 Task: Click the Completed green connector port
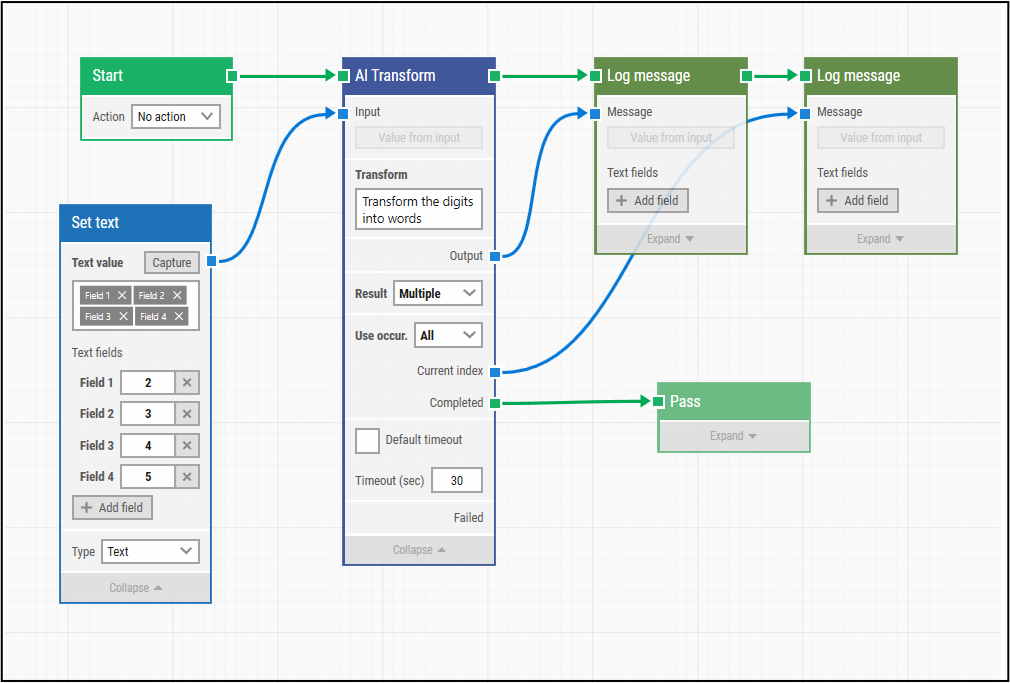(x=495, y=403)
